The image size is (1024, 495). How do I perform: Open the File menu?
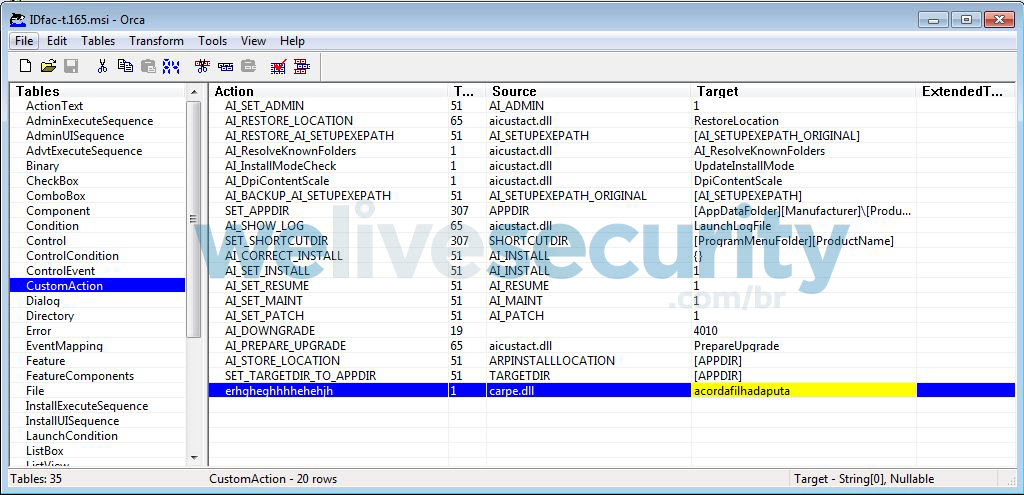pos(24,40)
